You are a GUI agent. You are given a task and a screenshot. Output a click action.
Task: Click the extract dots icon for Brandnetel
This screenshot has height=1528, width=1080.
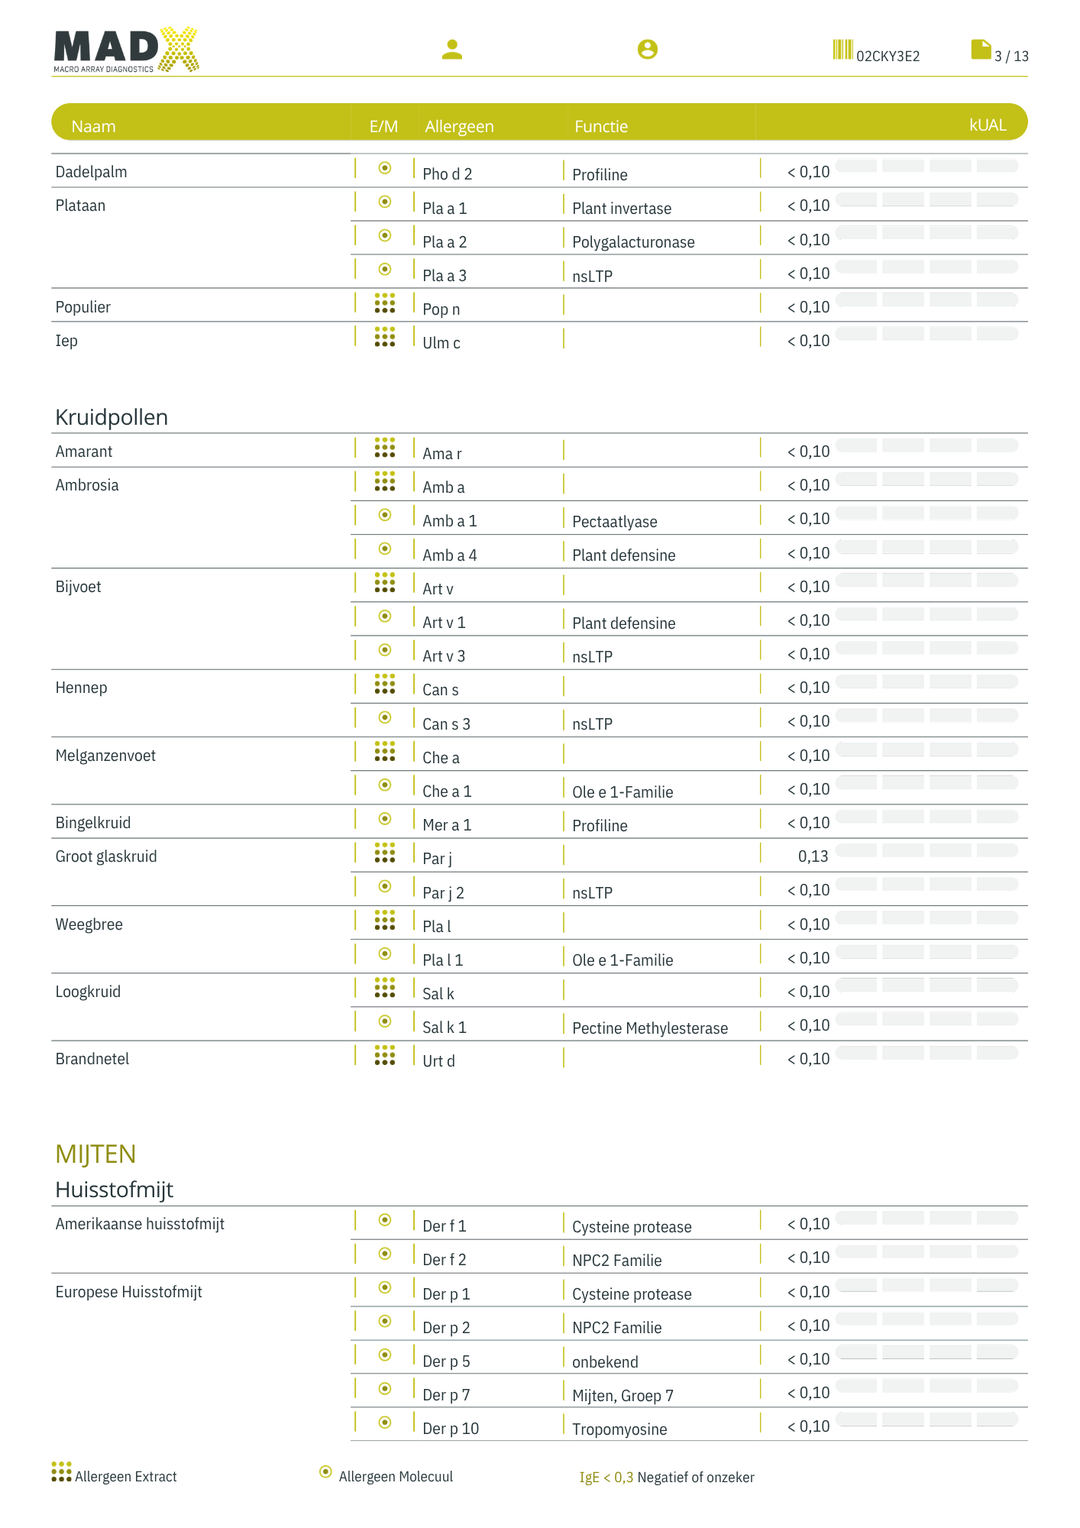click(x=384, y=1056)
